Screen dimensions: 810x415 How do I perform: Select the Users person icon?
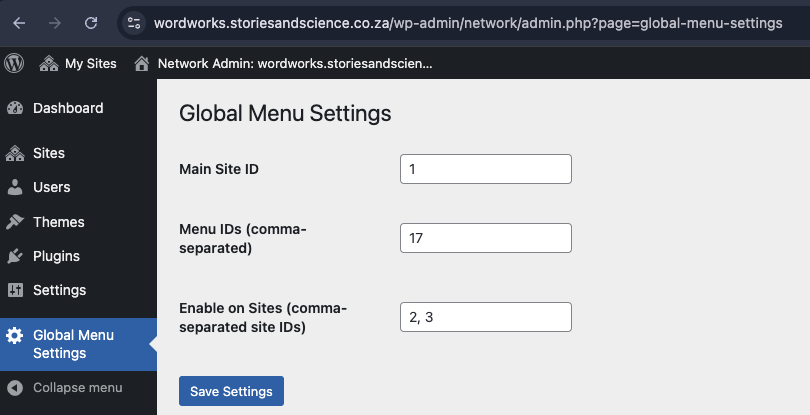pyautogui.click(x=15, y=187)
